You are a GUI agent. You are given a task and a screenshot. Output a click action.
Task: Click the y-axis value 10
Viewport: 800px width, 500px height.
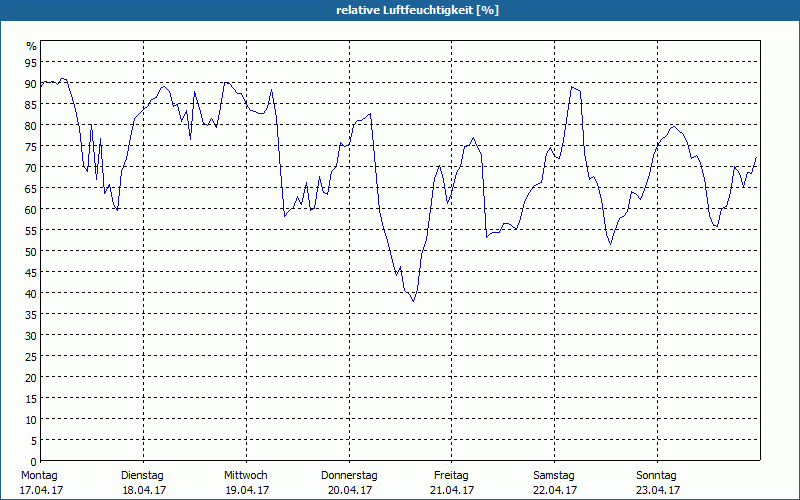(31, 420)
